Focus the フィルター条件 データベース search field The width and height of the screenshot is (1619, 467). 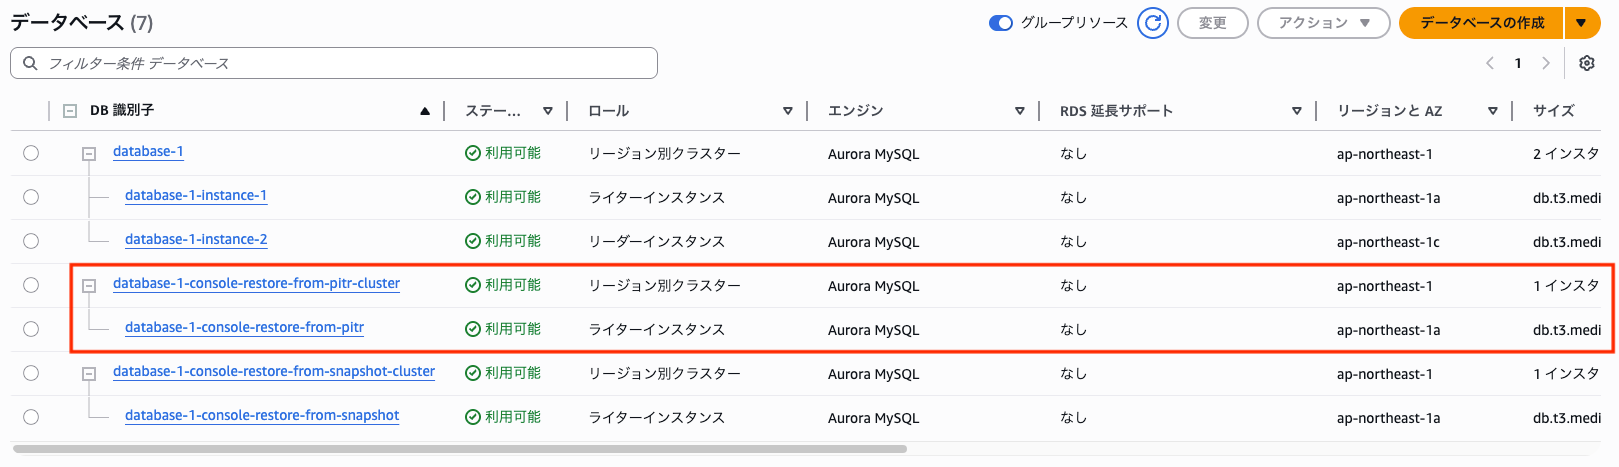[334, 63]
